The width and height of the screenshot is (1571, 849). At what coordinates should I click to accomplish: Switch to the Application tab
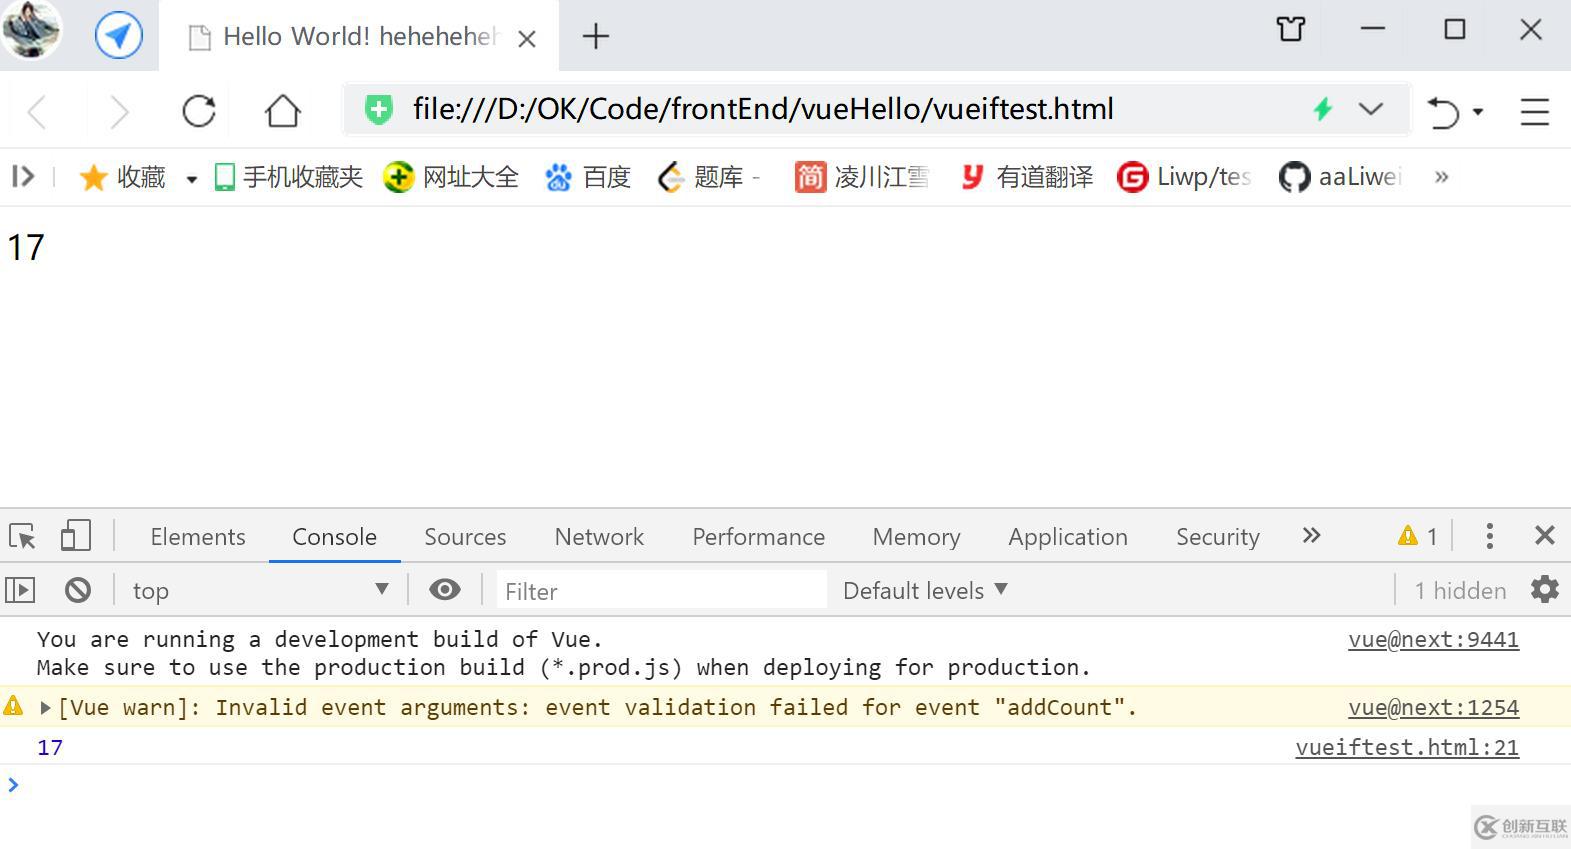pos(1068,537)
